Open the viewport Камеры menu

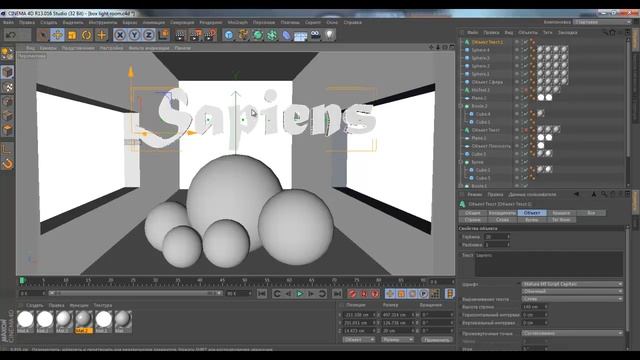coord(48,48)
